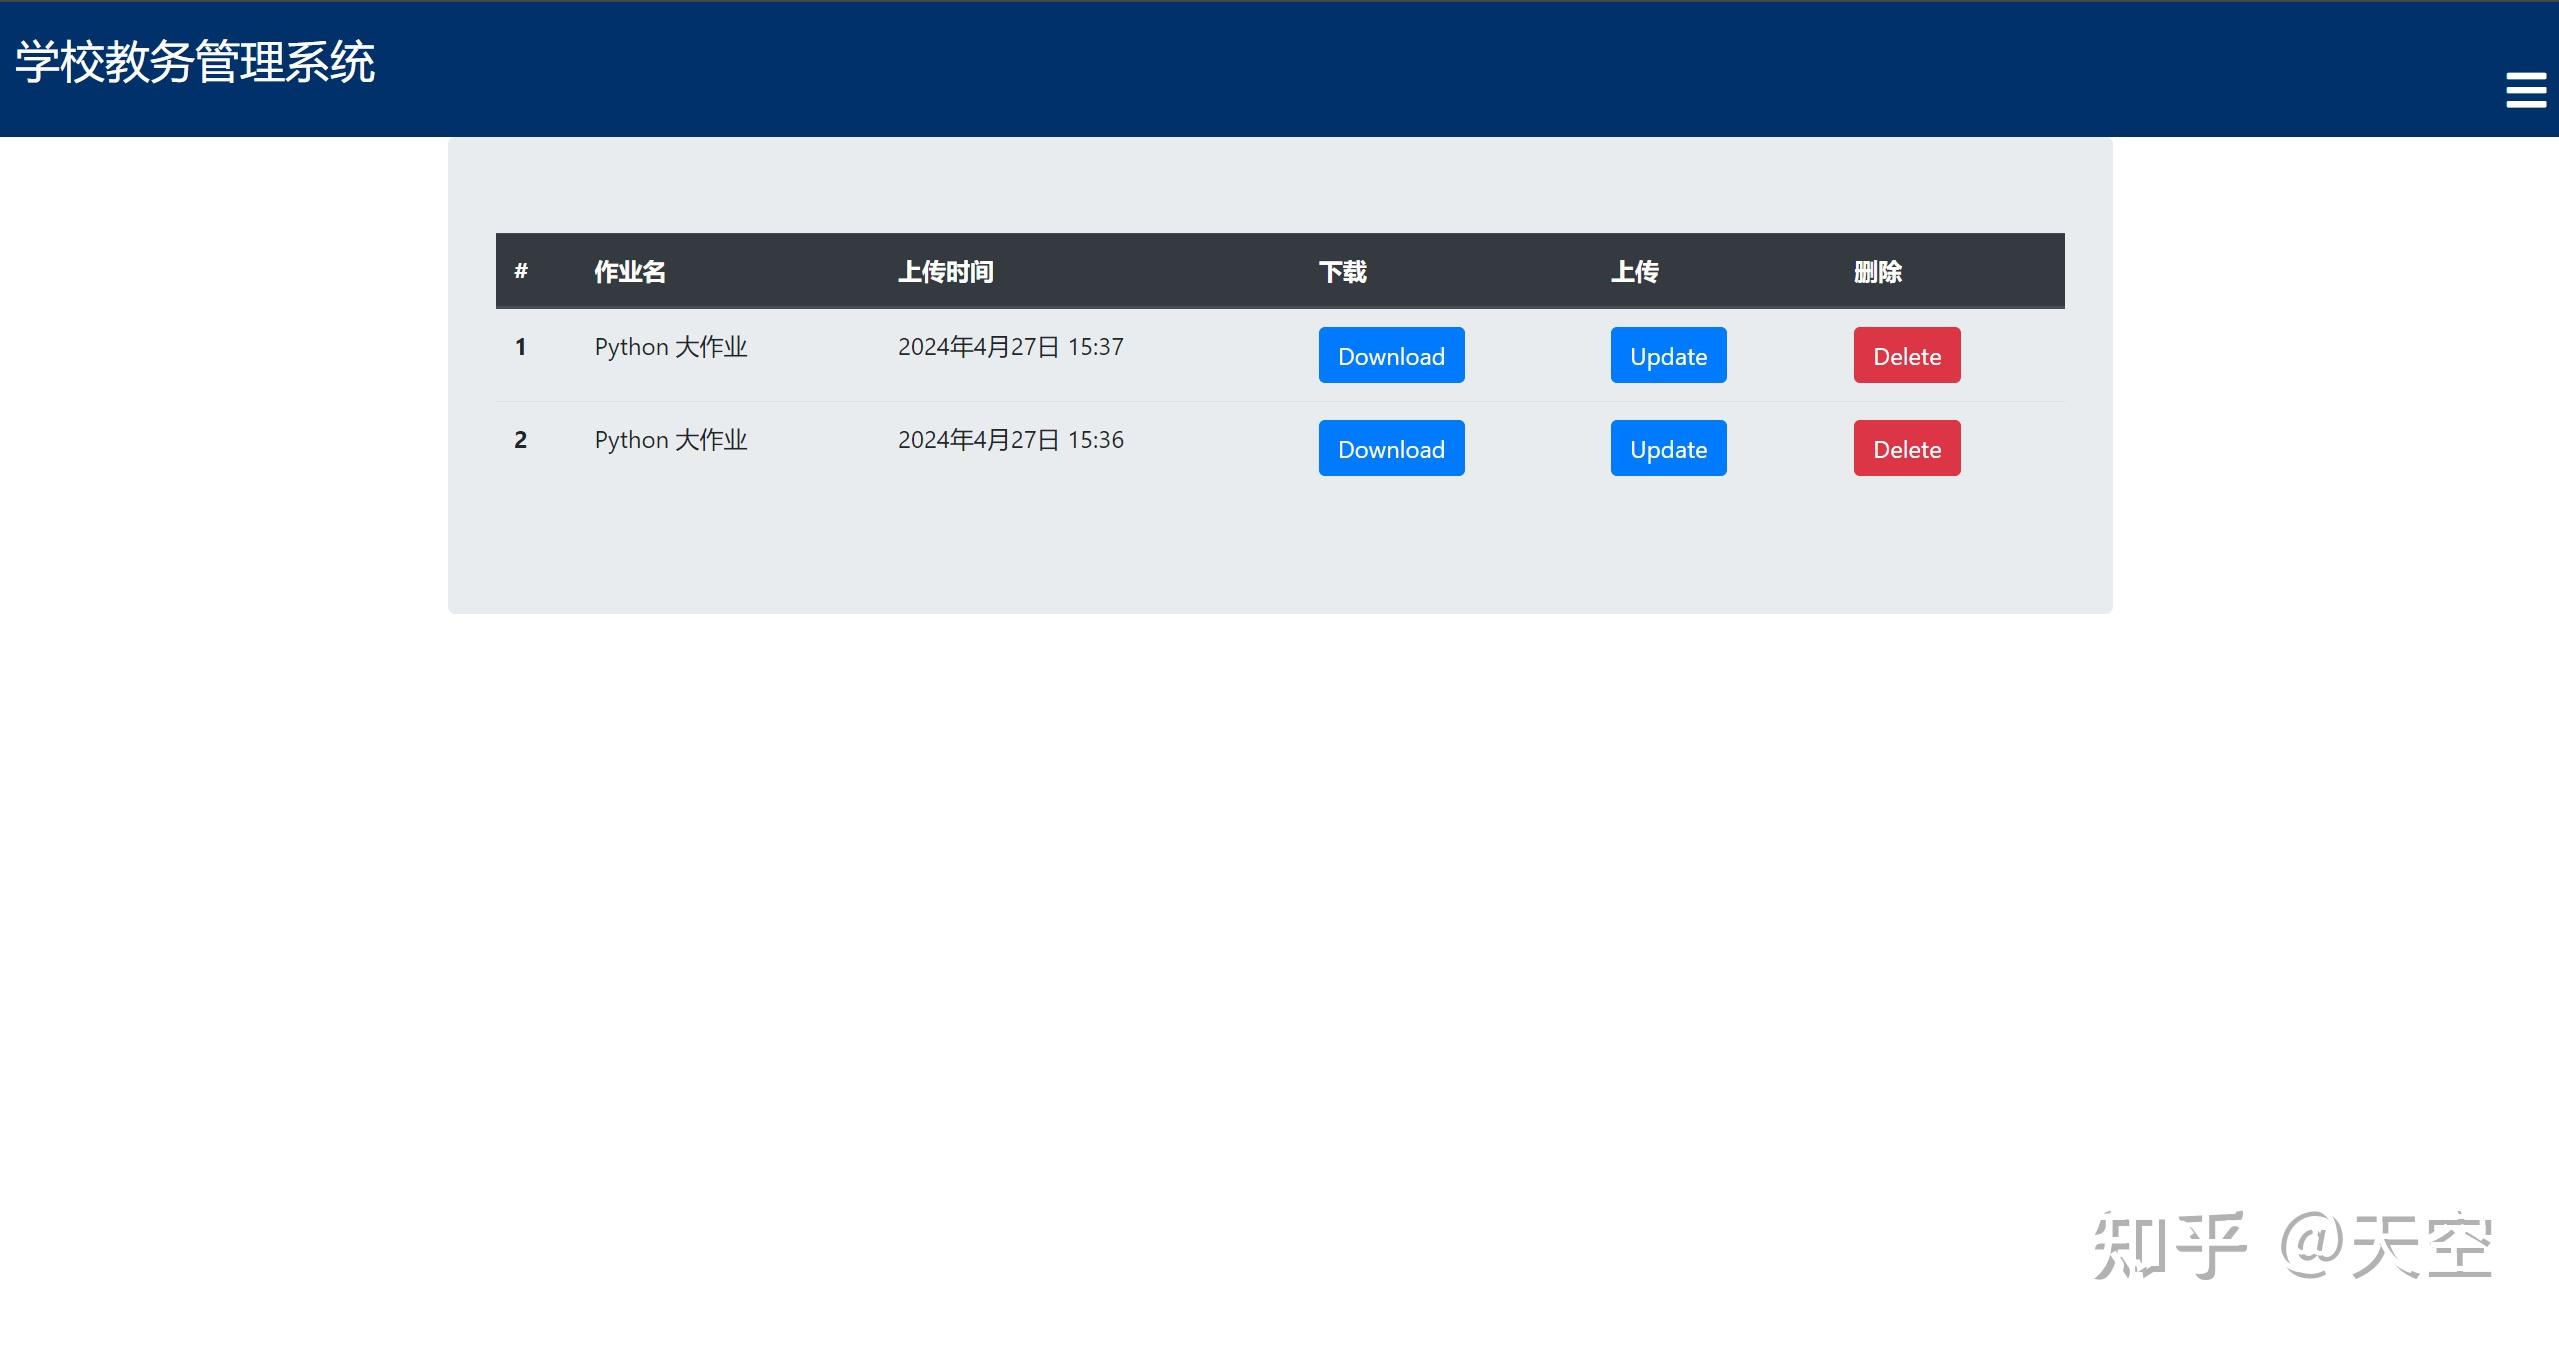Screen dimensions: 2559x1348
Task: Click the 作业名 column header
Action: 629,272
